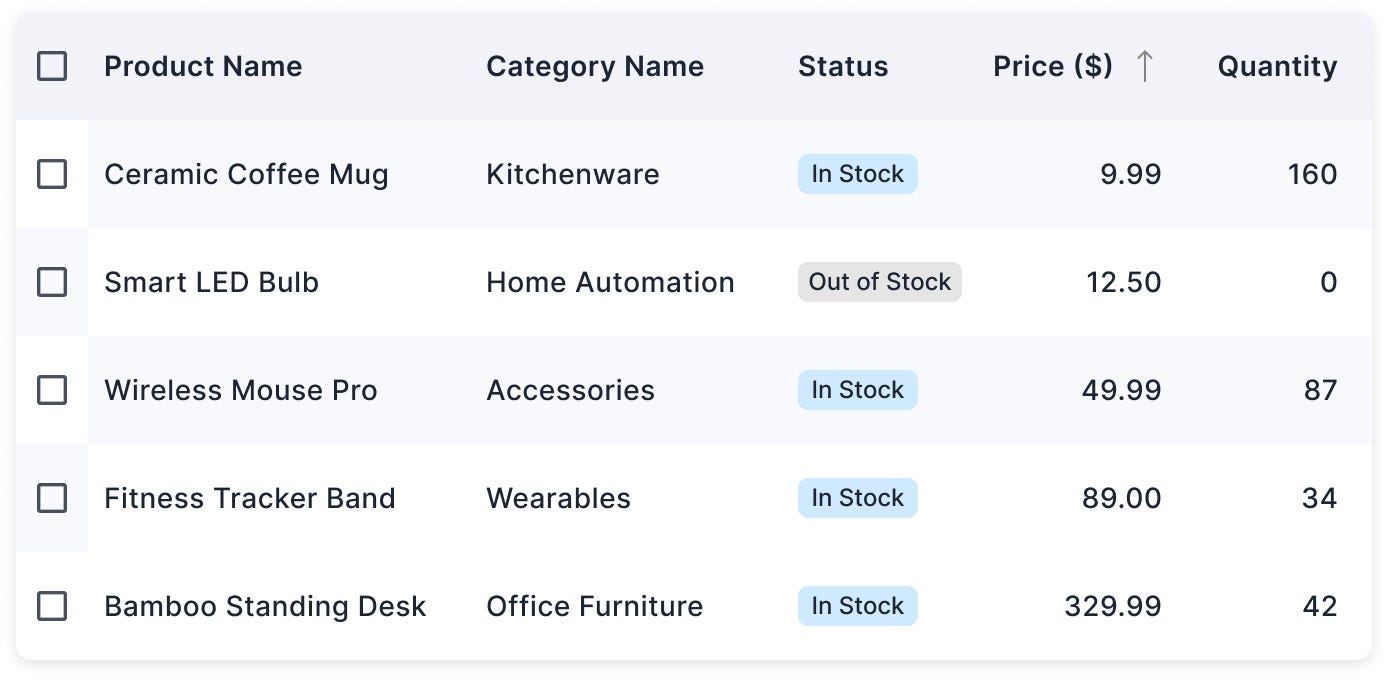Click the Price sort arrow icon
The height and width of the screenshot is (680, 1388).
[1146, 66]
